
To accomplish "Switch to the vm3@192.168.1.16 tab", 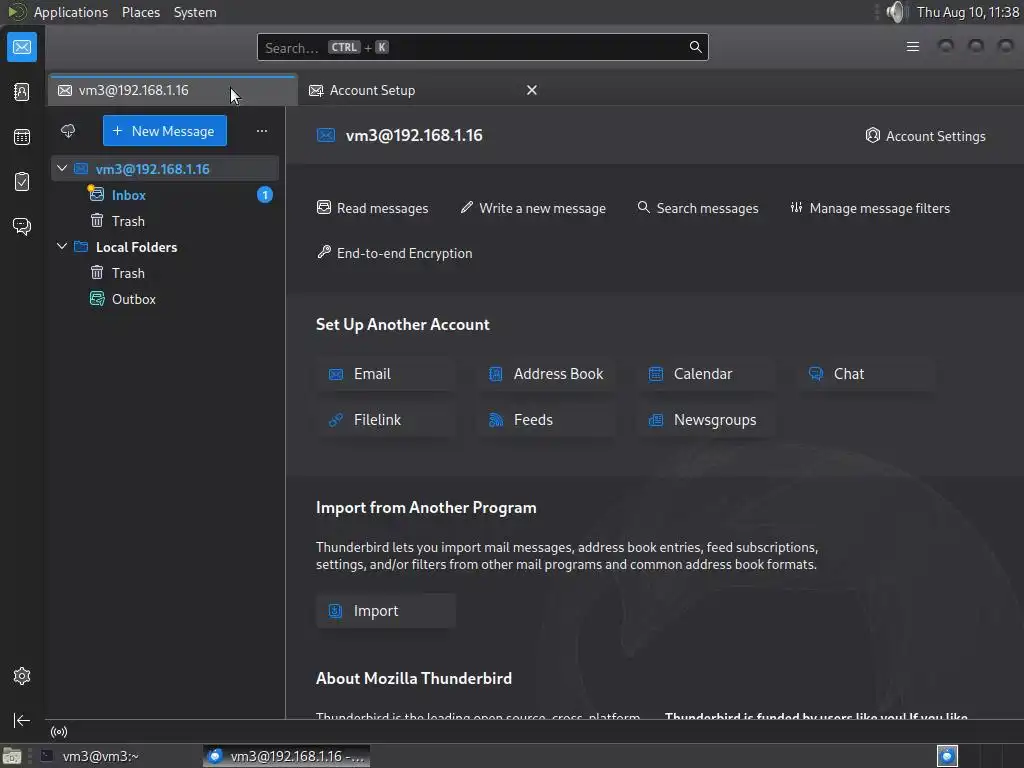I will pos(172,90).
